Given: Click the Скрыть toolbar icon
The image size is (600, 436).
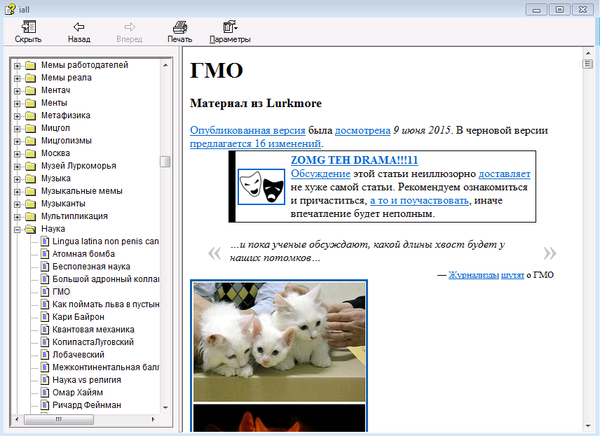Looking at the screenshot, I should coord(29,27).
